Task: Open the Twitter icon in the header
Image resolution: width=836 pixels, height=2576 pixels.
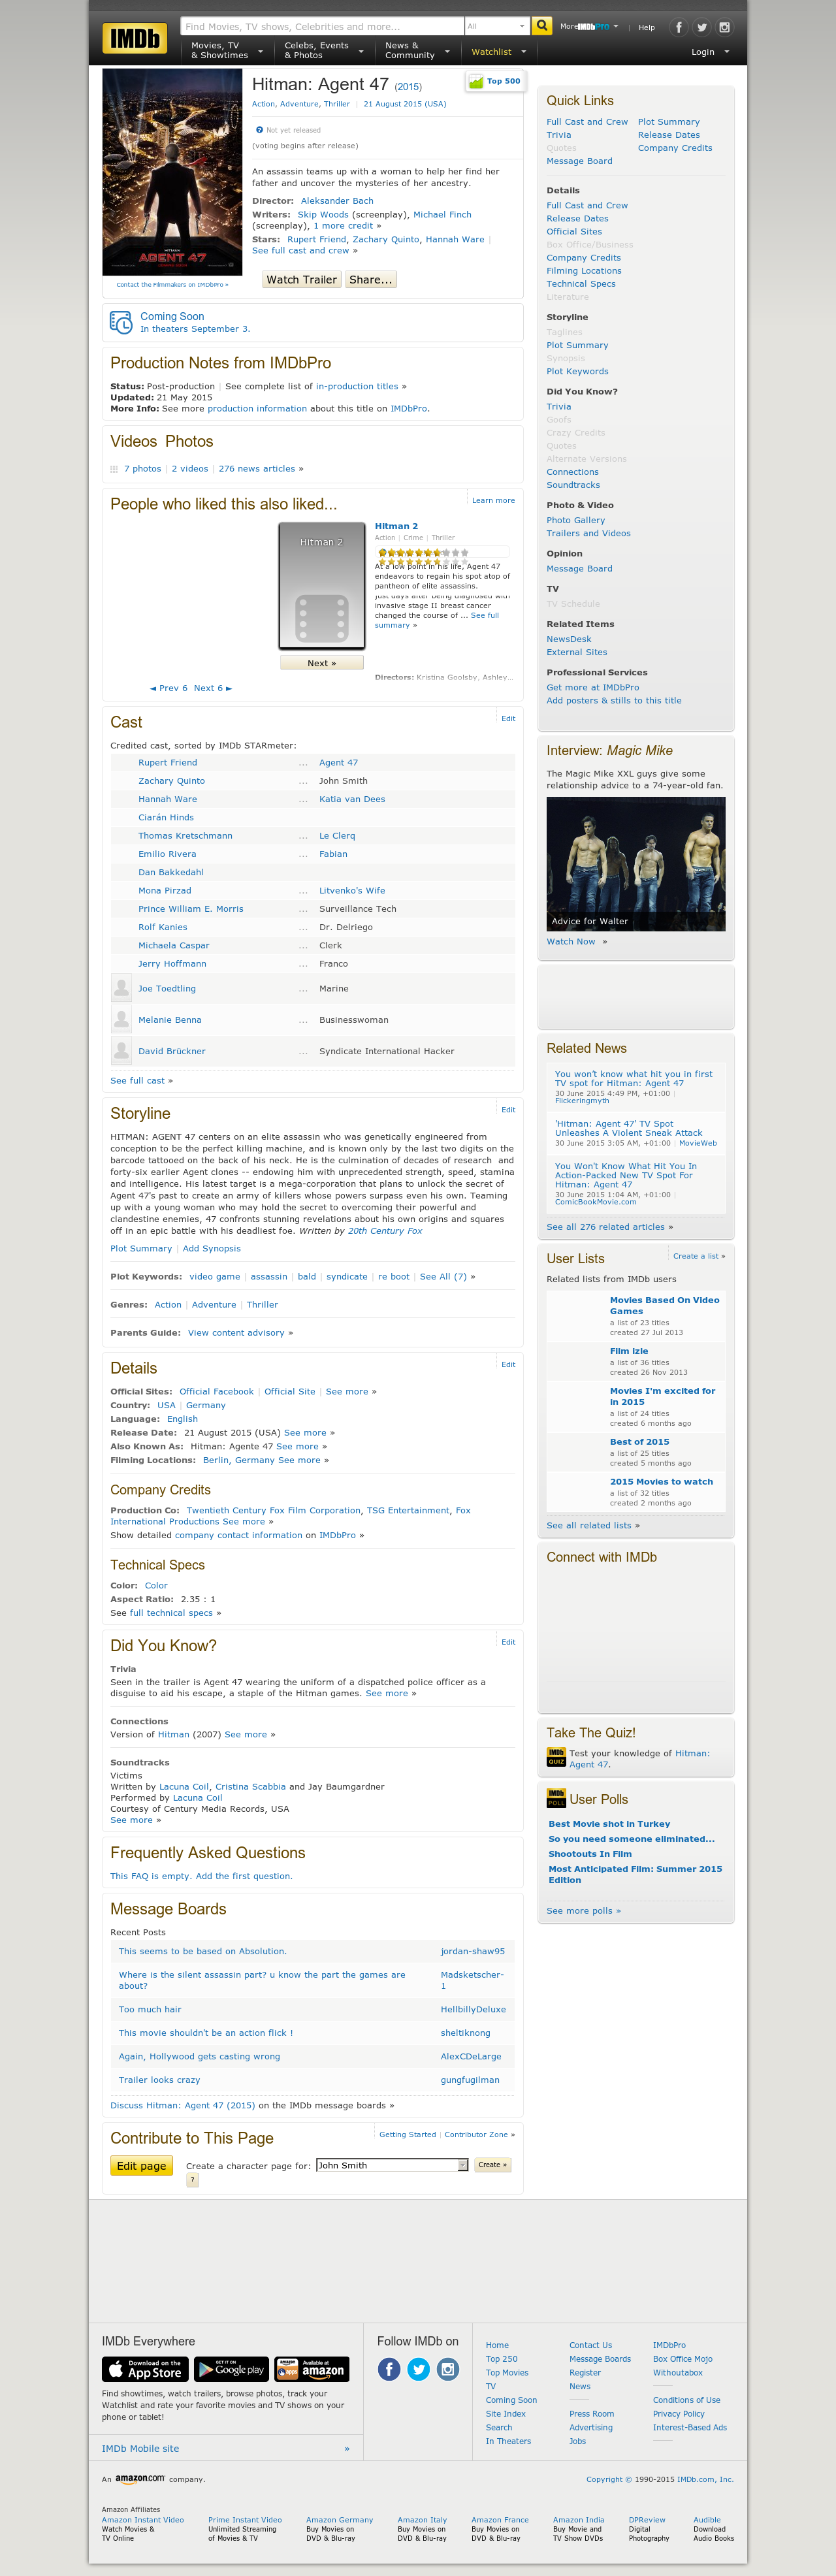Action: pyautogui.click(x=701, y=27)
